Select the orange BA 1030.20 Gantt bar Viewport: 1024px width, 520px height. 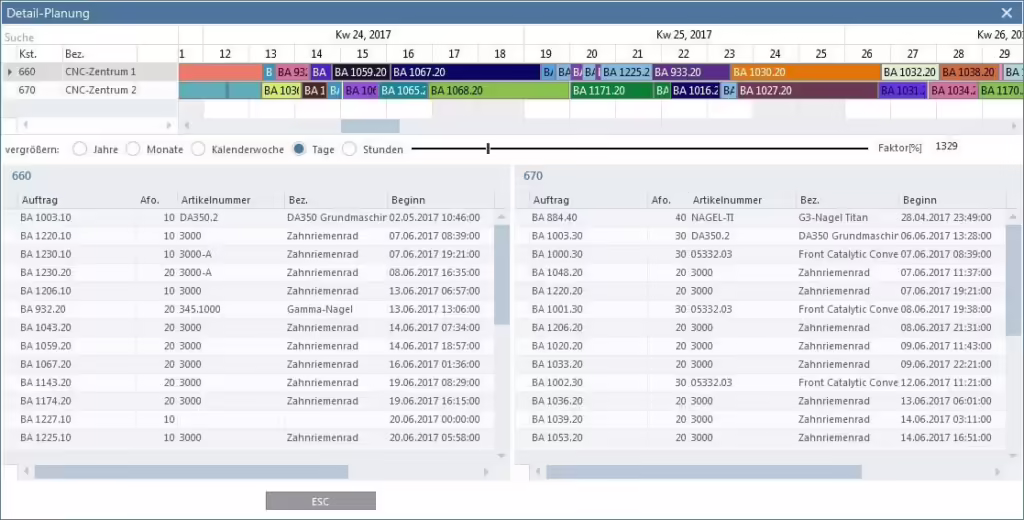point(806,72)
